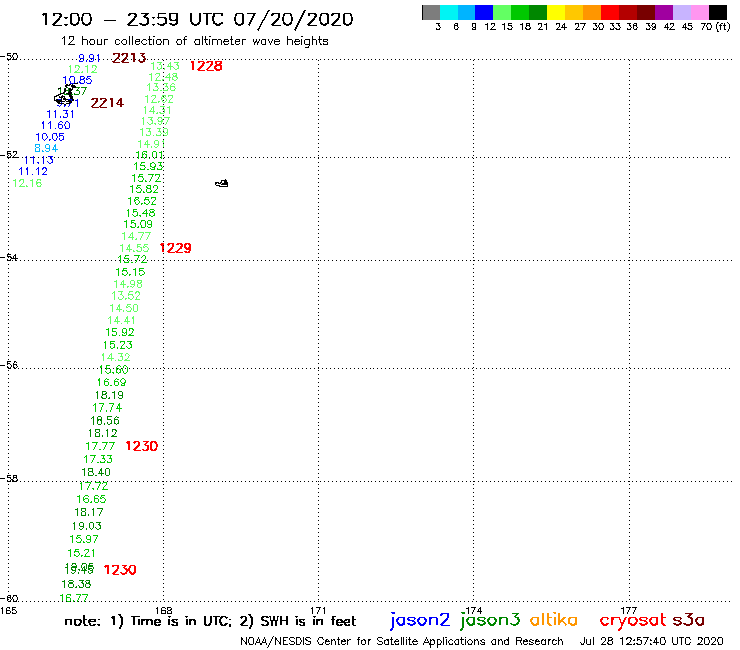
Task: Select the pink swatch in the color scale
Action: pos(699,12)
